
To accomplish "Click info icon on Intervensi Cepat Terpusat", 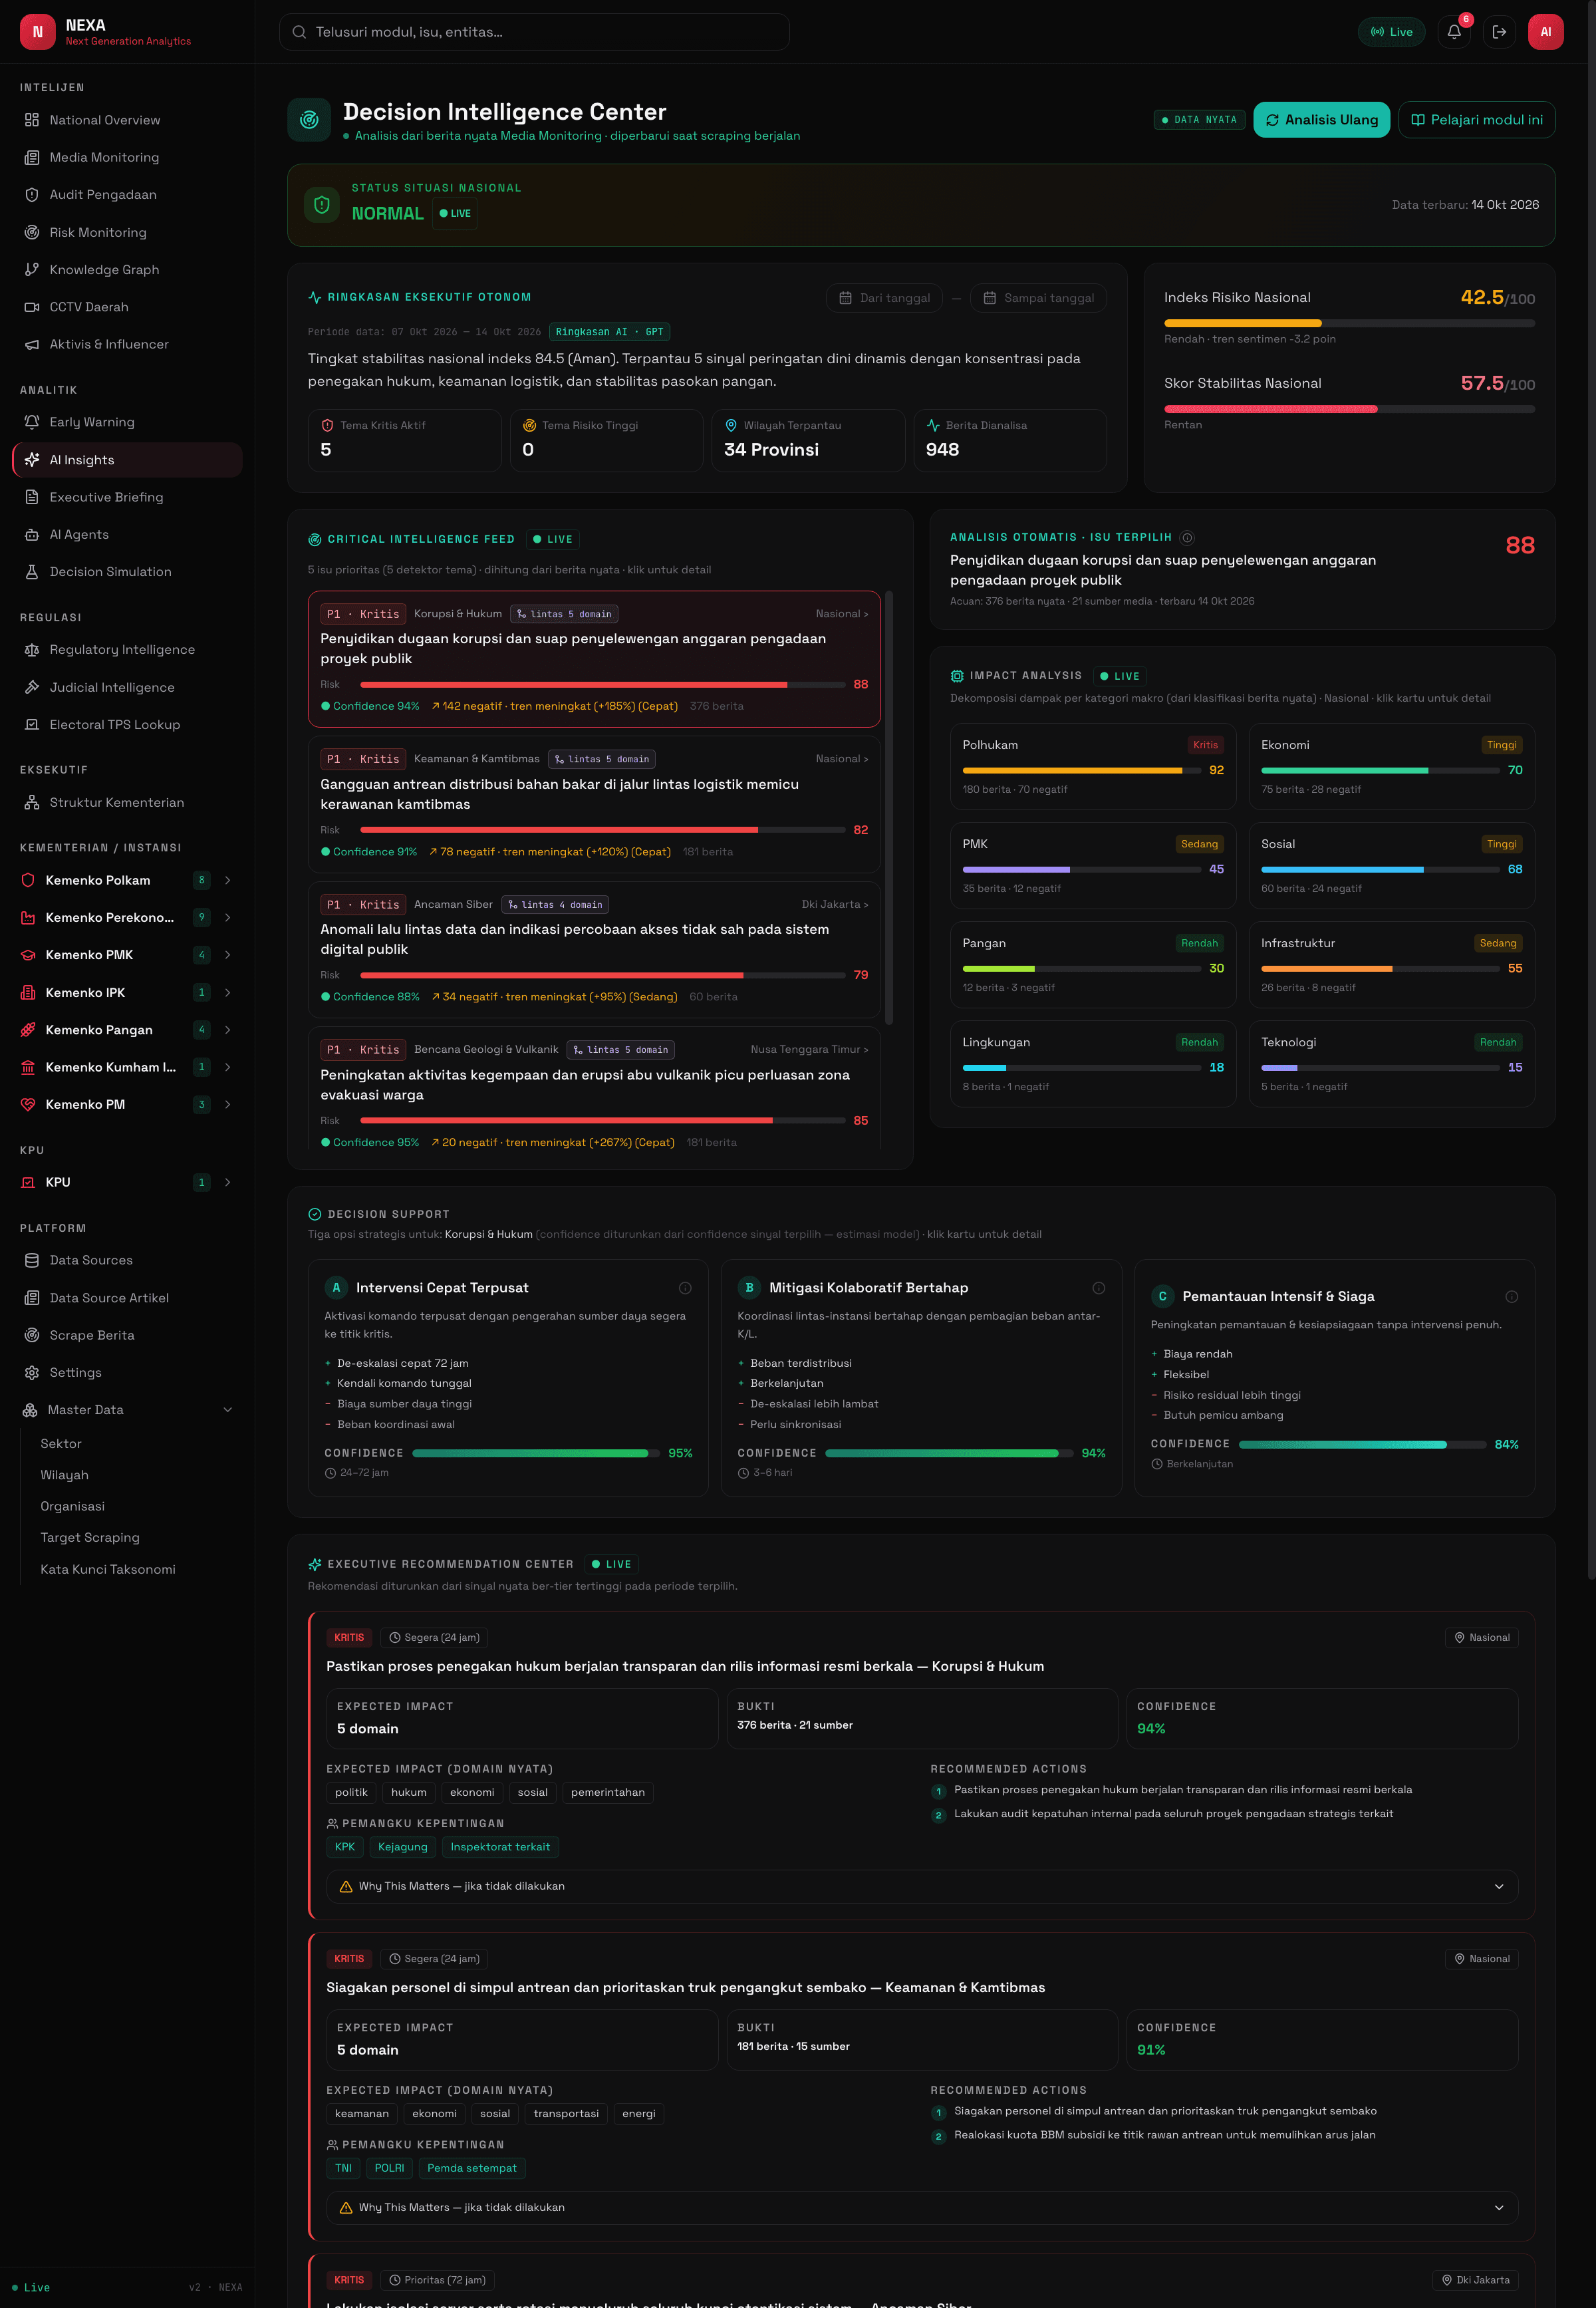I will pyautogui.click(x=685, y=1288).
